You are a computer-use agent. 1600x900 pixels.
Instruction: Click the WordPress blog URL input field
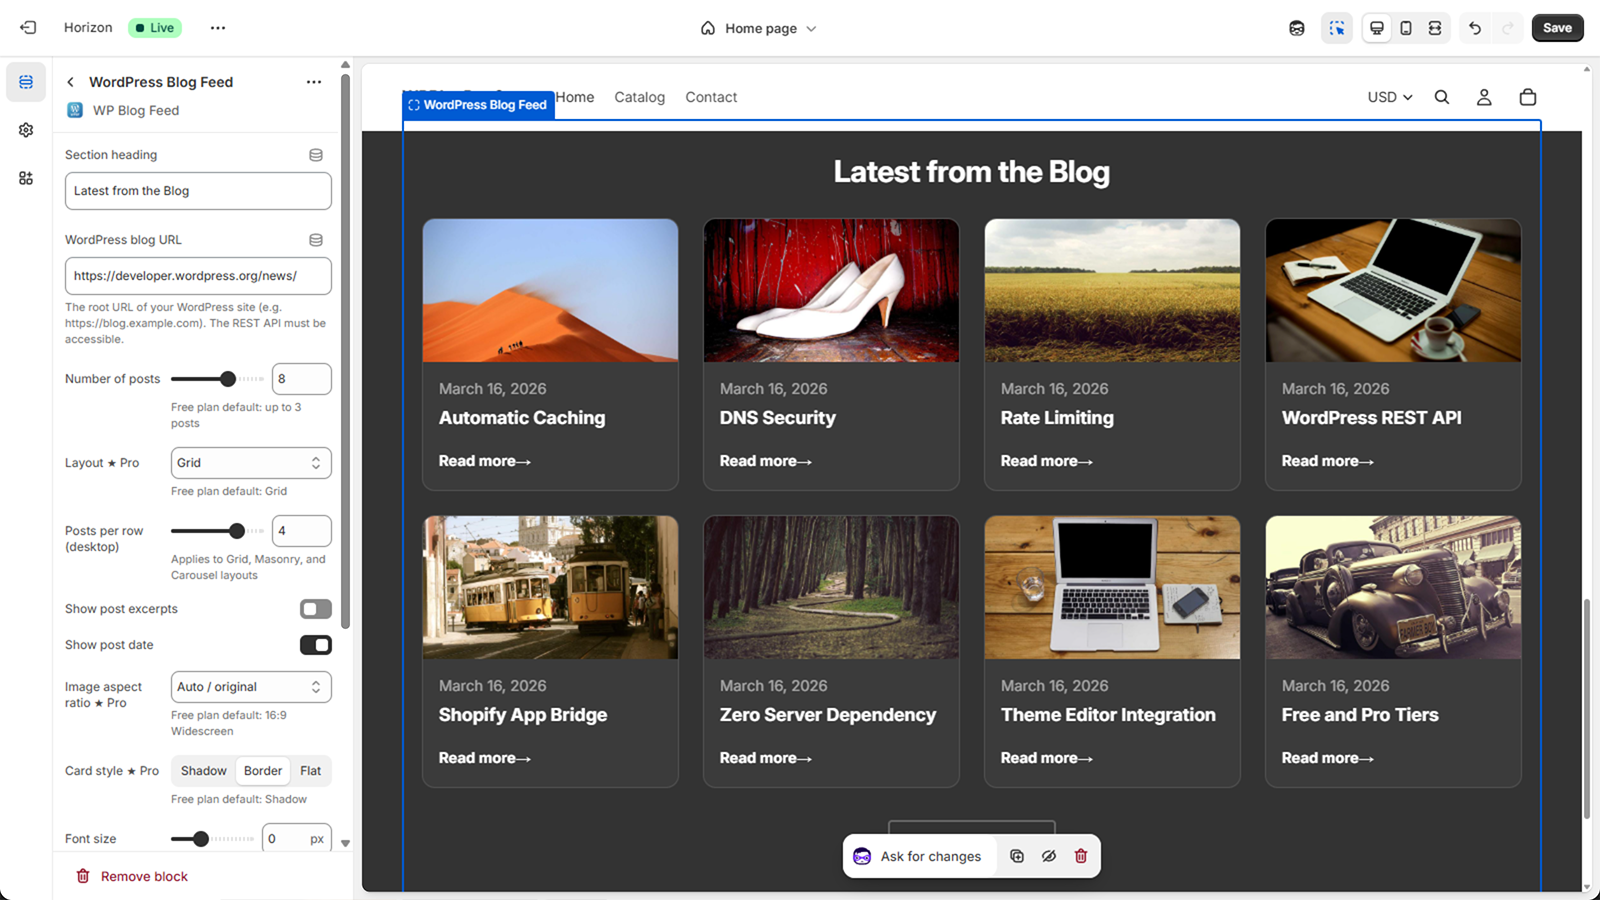(197, 276)
